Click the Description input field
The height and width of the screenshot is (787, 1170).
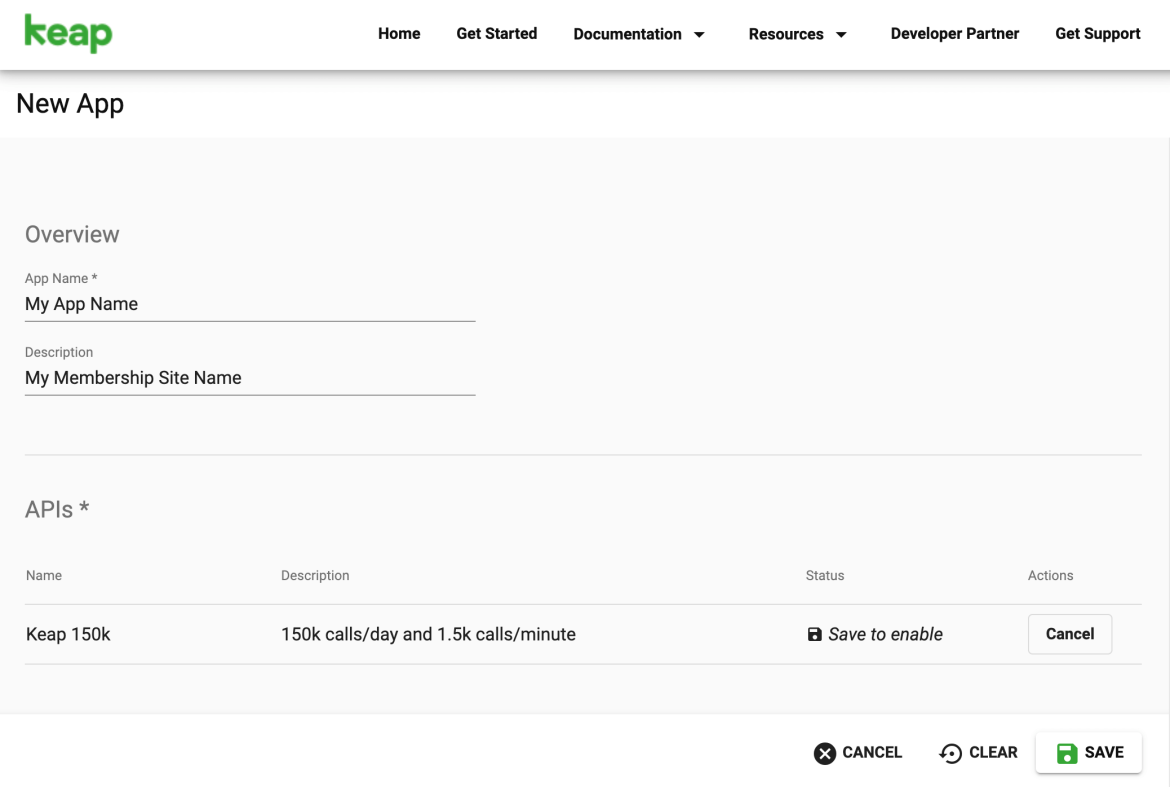coord(250,378)
